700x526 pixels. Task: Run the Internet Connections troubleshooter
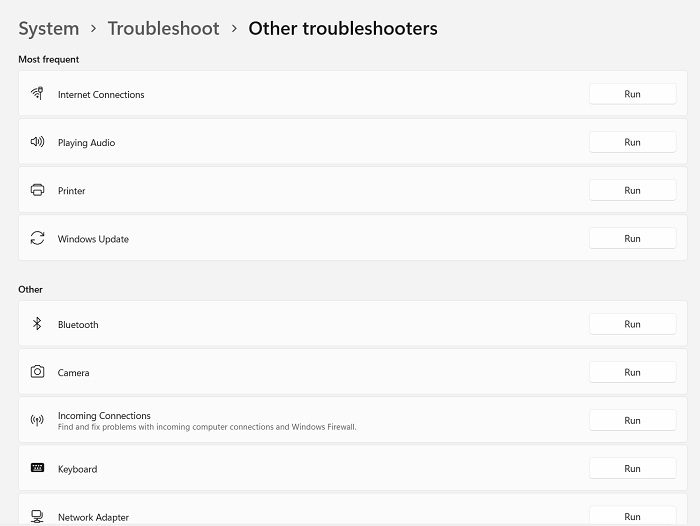[x=632, y=94]
